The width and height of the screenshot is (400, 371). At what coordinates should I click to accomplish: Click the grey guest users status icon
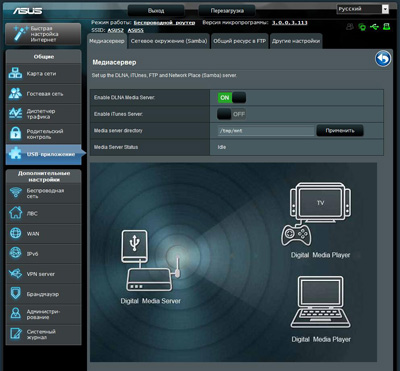pyautogui.click(x=350, y=27)
